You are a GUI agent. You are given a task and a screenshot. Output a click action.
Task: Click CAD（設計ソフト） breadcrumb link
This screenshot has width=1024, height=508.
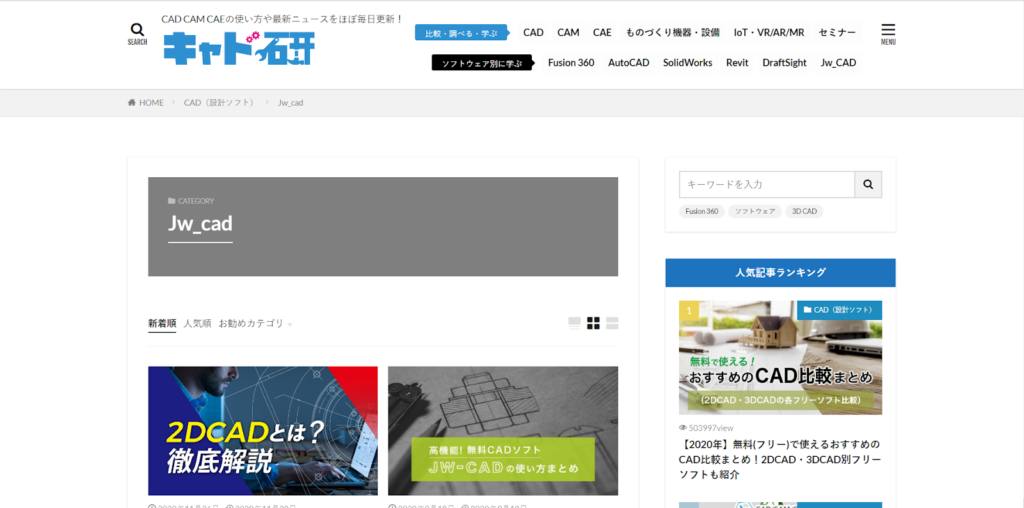tap(221, 103)
